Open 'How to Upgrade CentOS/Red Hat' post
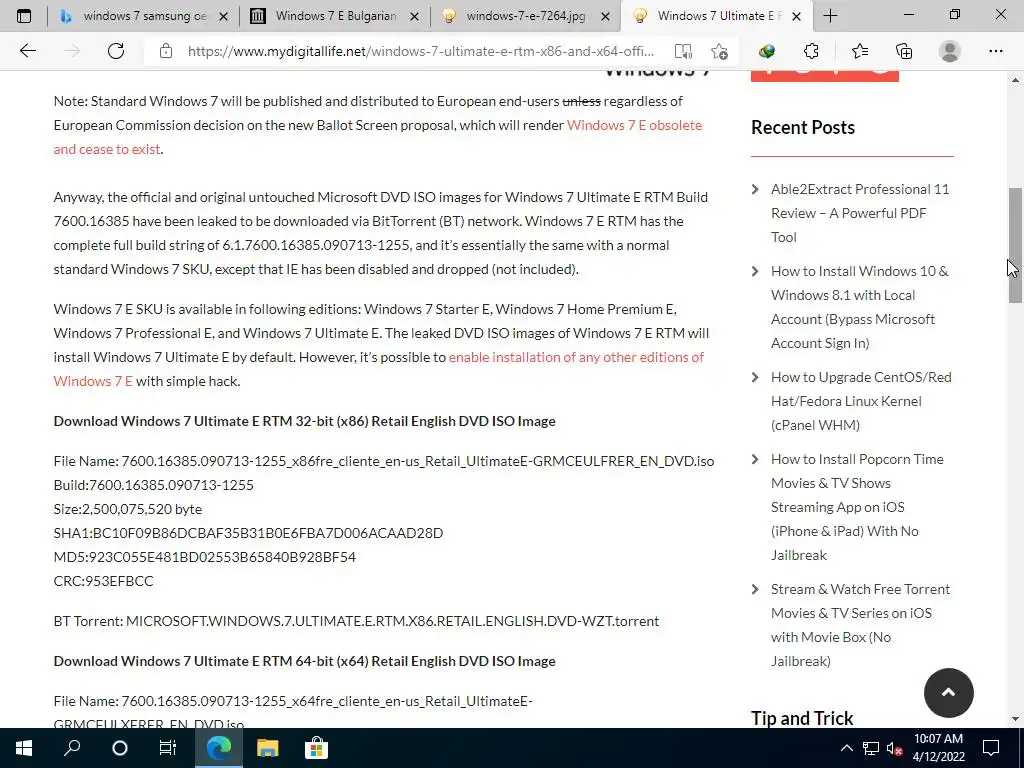The width and height of the screenshot is (1024, 768). [x=861, y=401]
